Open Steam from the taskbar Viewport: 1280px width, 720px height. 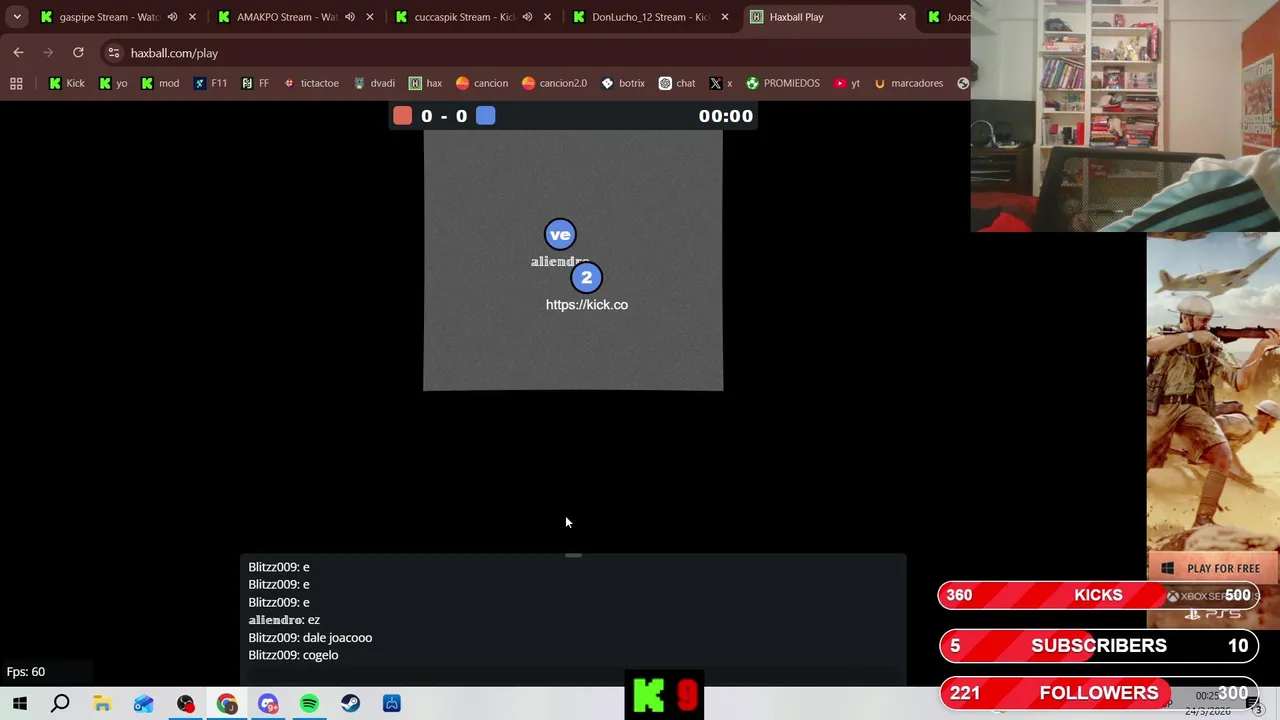pos(350,704)
